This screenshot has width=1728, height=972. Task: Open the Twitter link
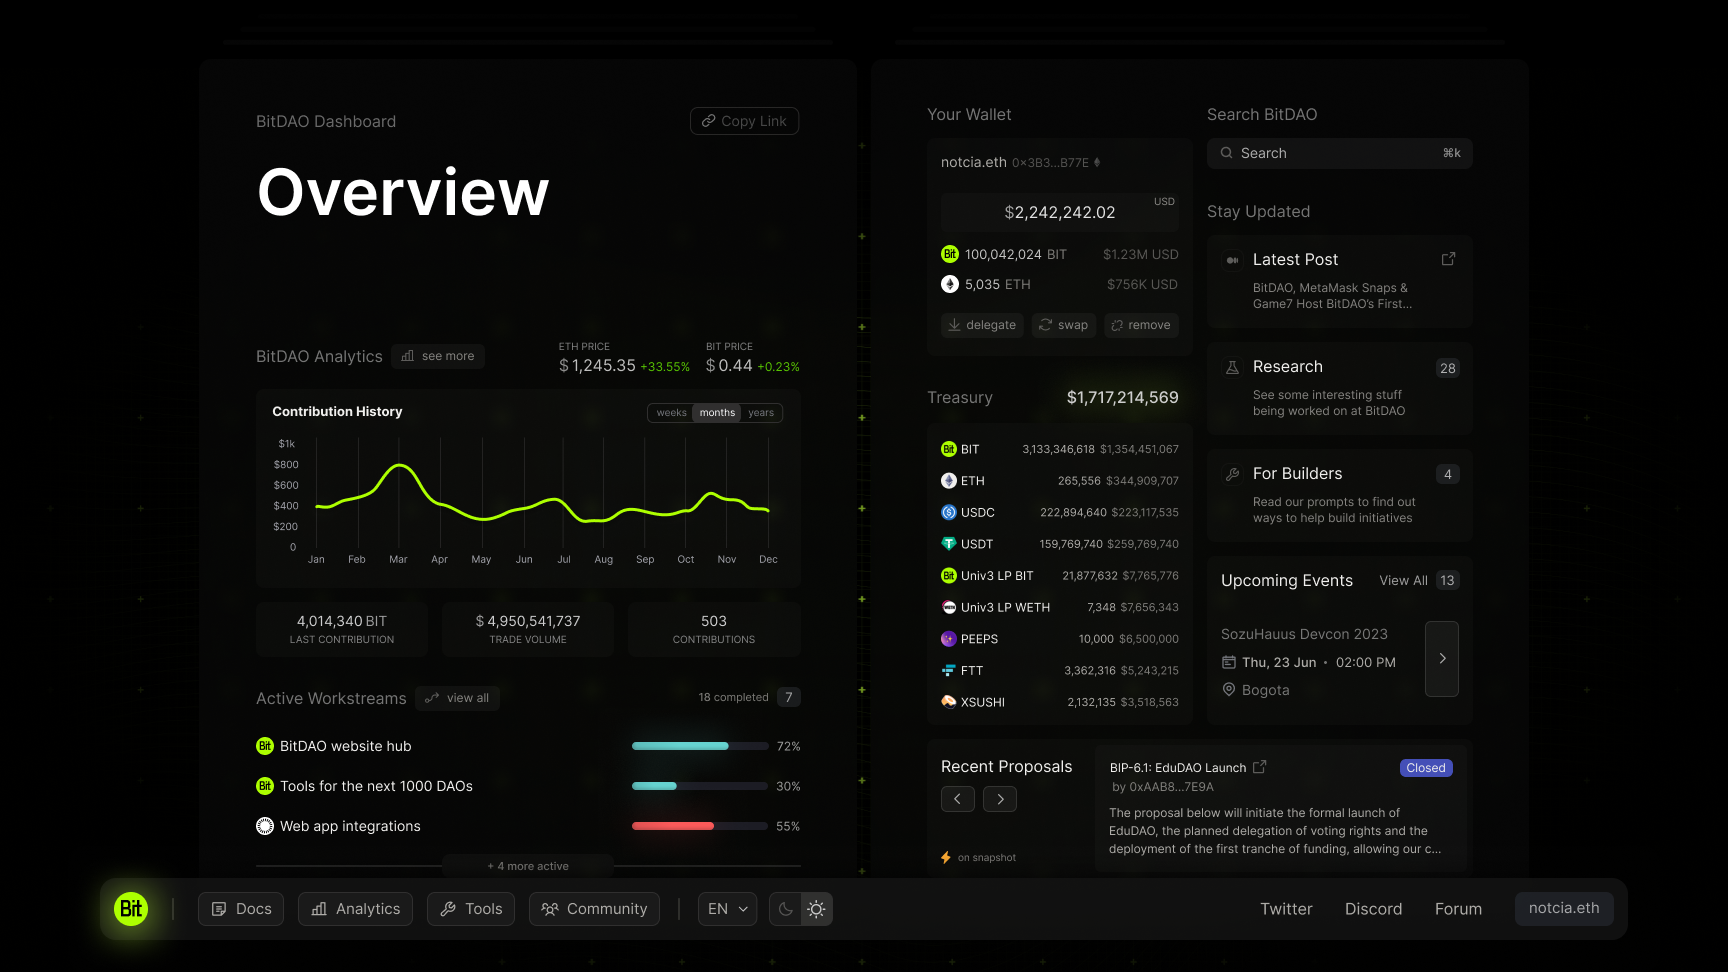point(1286,909)
